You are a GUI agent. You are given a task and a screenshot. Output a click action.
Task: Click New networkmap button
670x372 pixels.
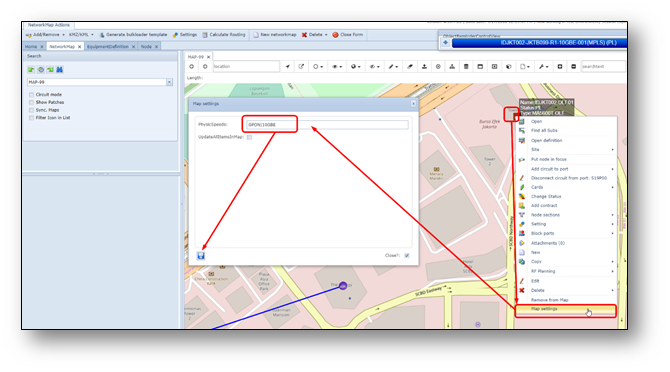(x=275, y=35)
